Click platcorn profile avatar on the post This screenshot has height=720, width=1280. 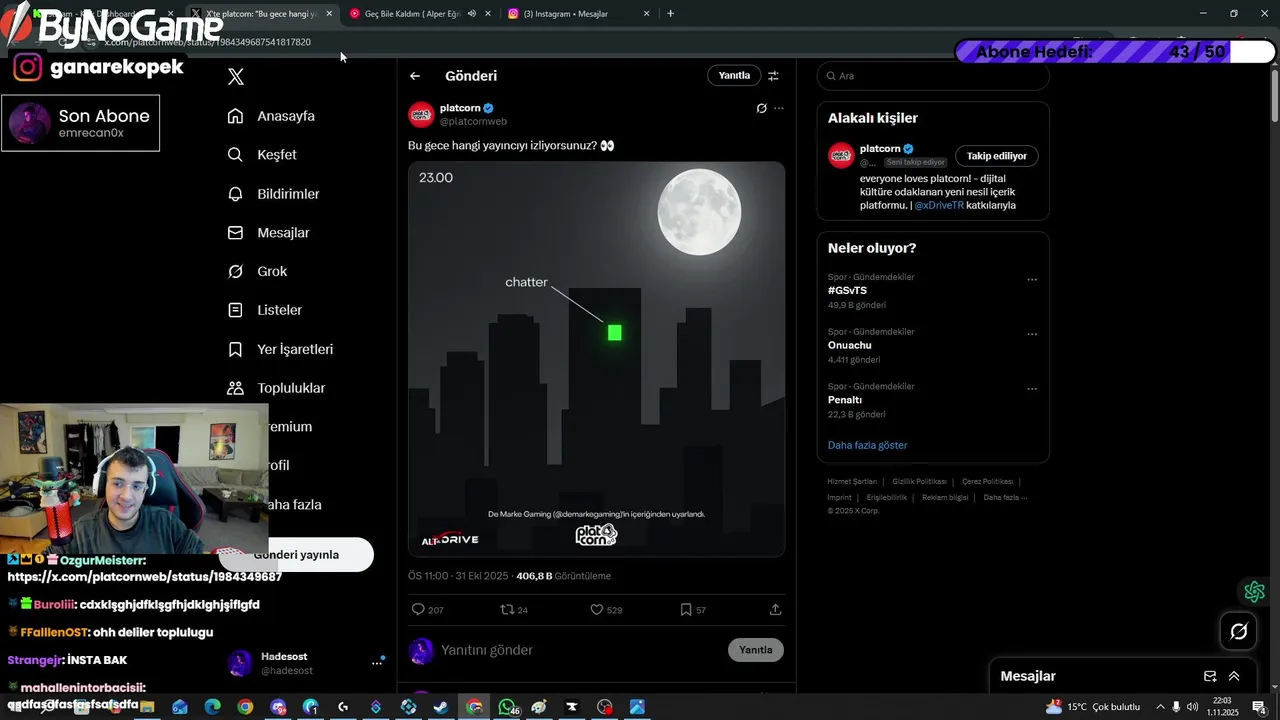421,114
